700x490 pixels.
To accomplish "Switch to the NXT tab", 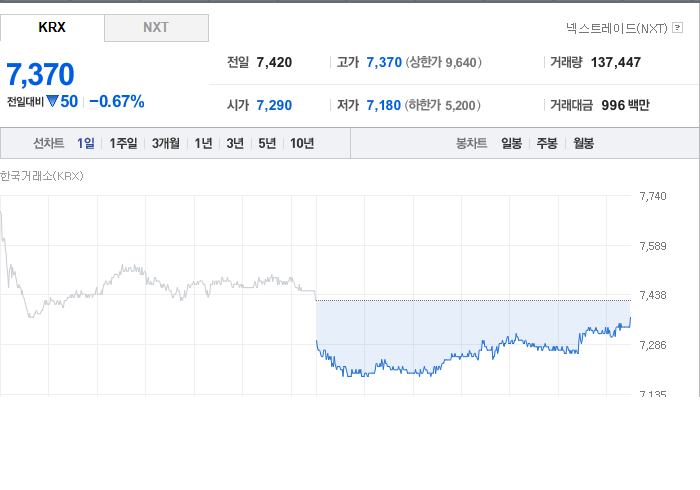I will [156, 28].
